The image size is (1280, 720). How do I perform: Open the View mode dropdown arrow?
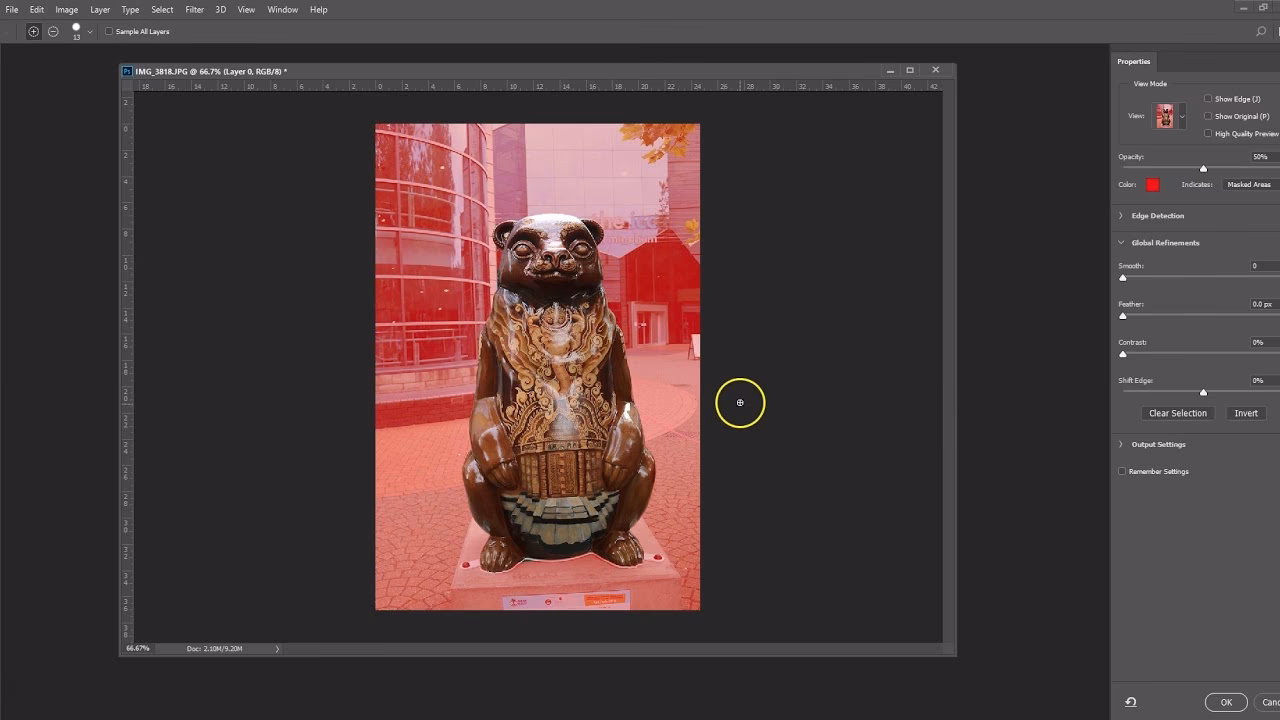(x=1184, y=115)
